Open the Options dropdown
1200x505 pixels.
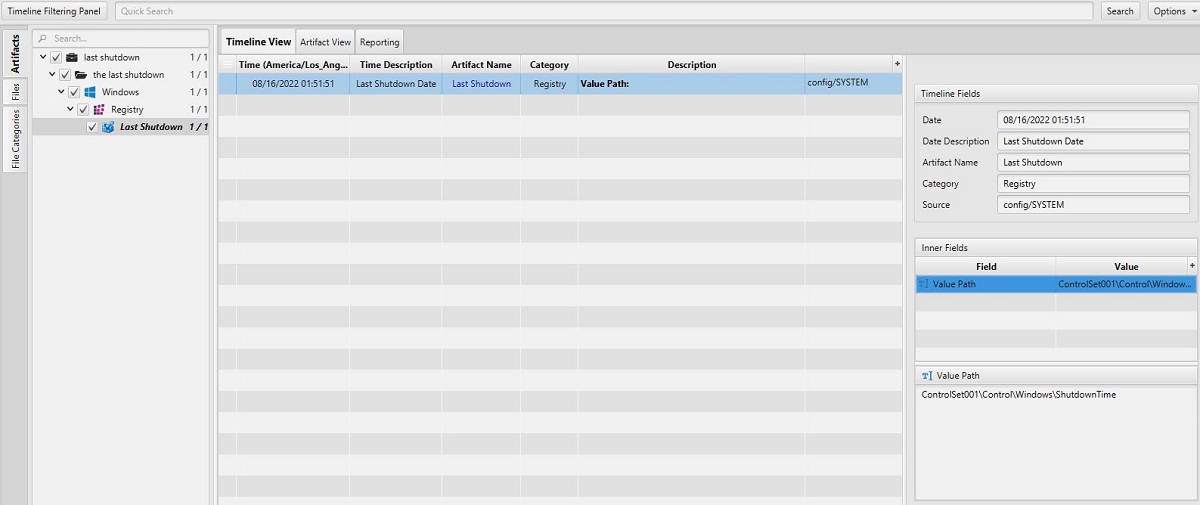point(1172,11)
